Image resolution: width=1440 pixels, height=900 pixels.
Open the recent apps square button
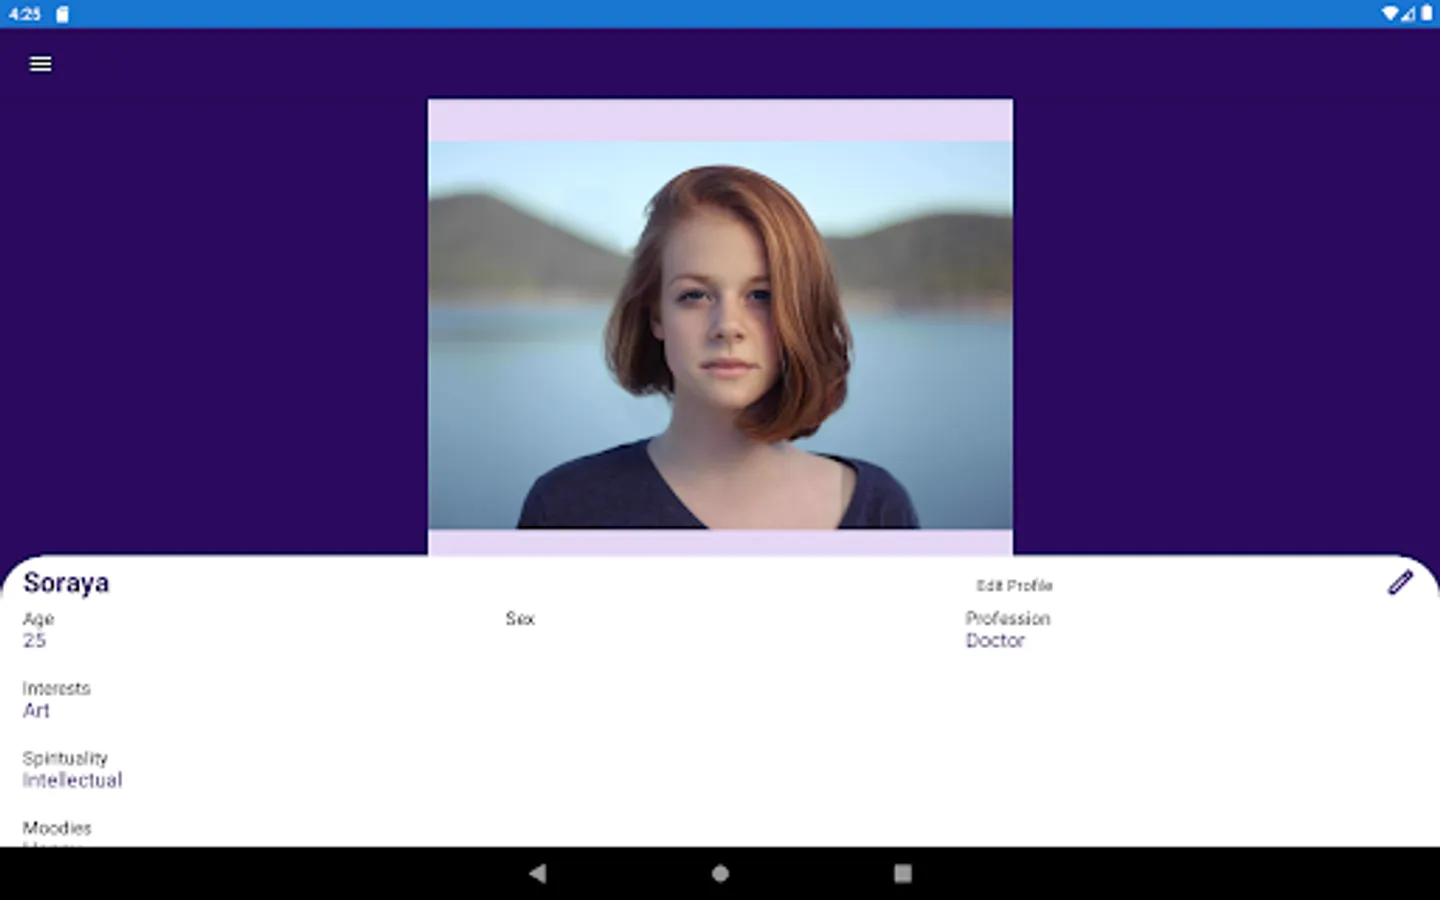tap(903, 873)
